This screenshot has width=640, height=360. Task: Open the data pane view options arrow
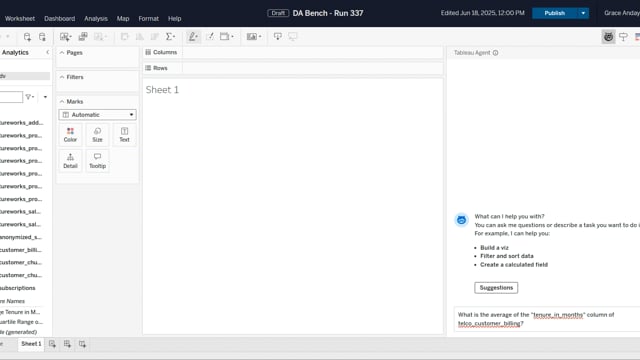click(x=45, y=97)
